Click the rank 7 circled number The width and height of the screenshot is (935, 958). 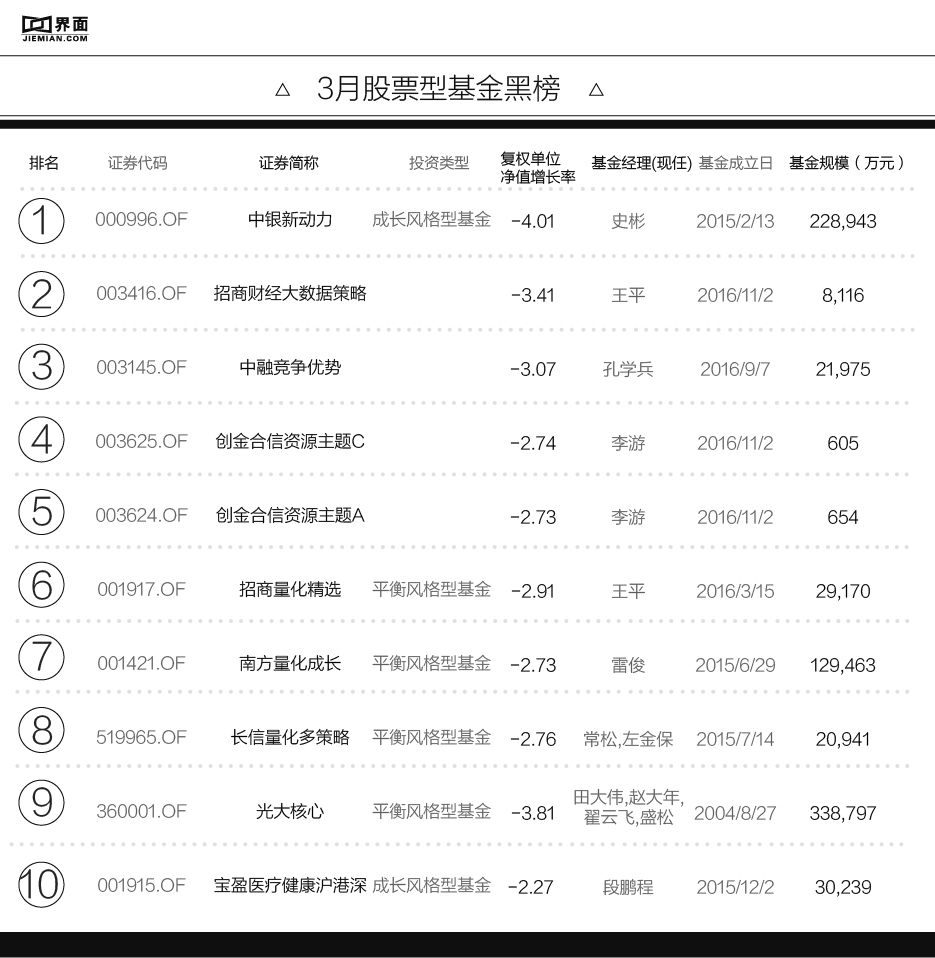[x=41, y=657]
